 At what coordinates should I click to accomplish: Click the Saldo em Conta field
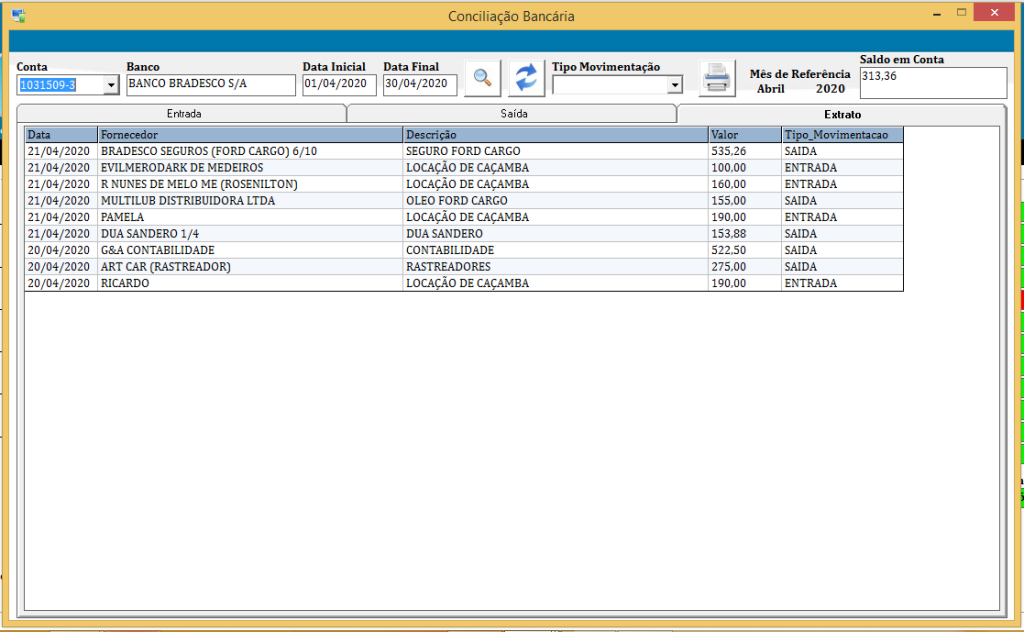coord(932,82)
